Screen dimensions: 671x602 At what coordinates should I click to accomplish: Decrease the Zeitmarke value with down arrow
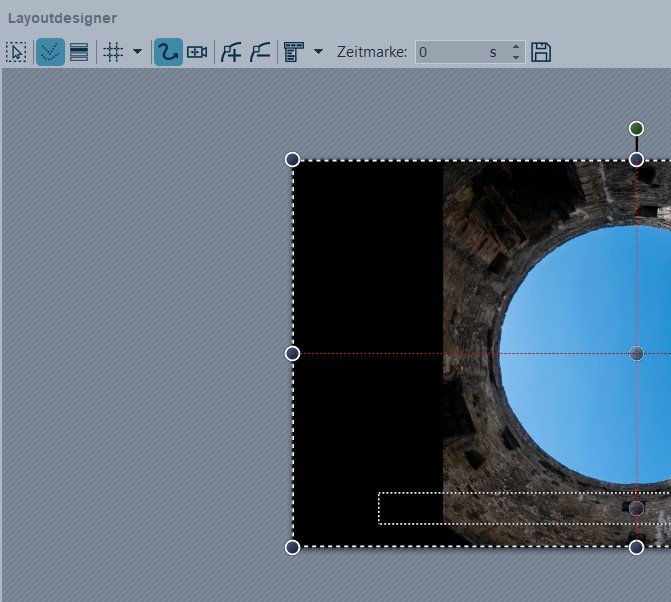pos(516,57)
